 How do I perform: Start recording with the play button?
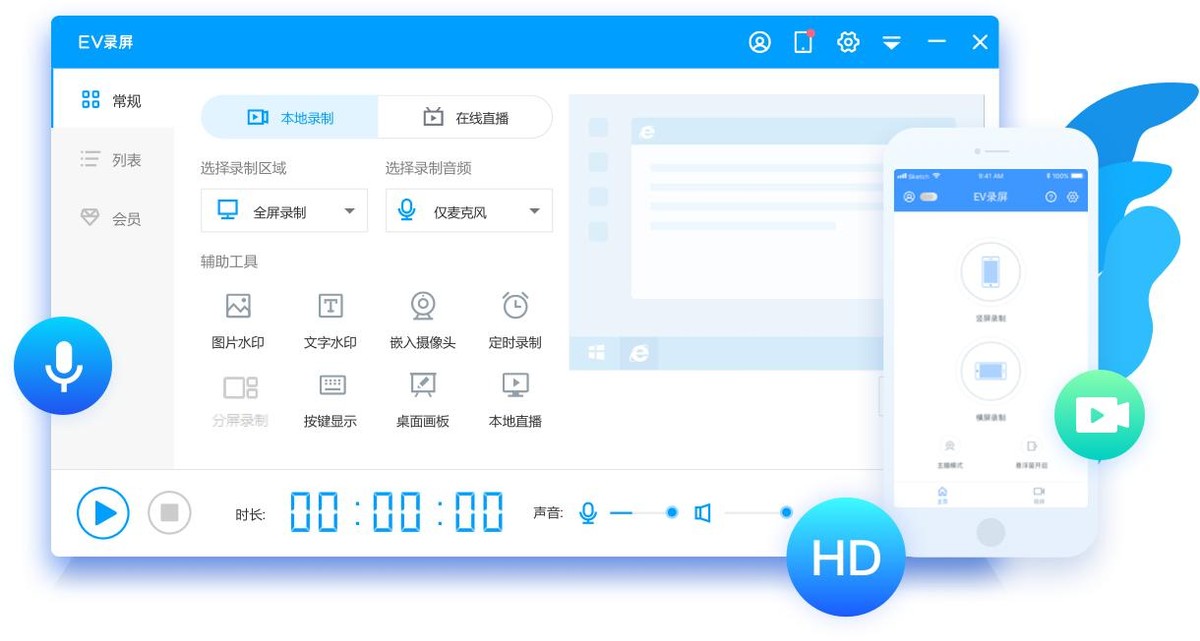(x=103, y=512)
